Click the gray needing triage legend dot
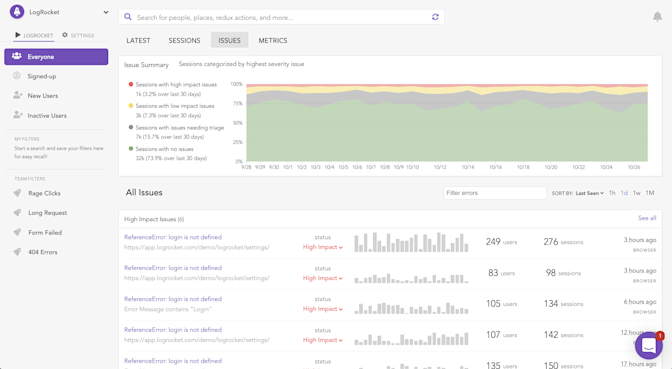 pyautogui.click(x=131, y=127)
